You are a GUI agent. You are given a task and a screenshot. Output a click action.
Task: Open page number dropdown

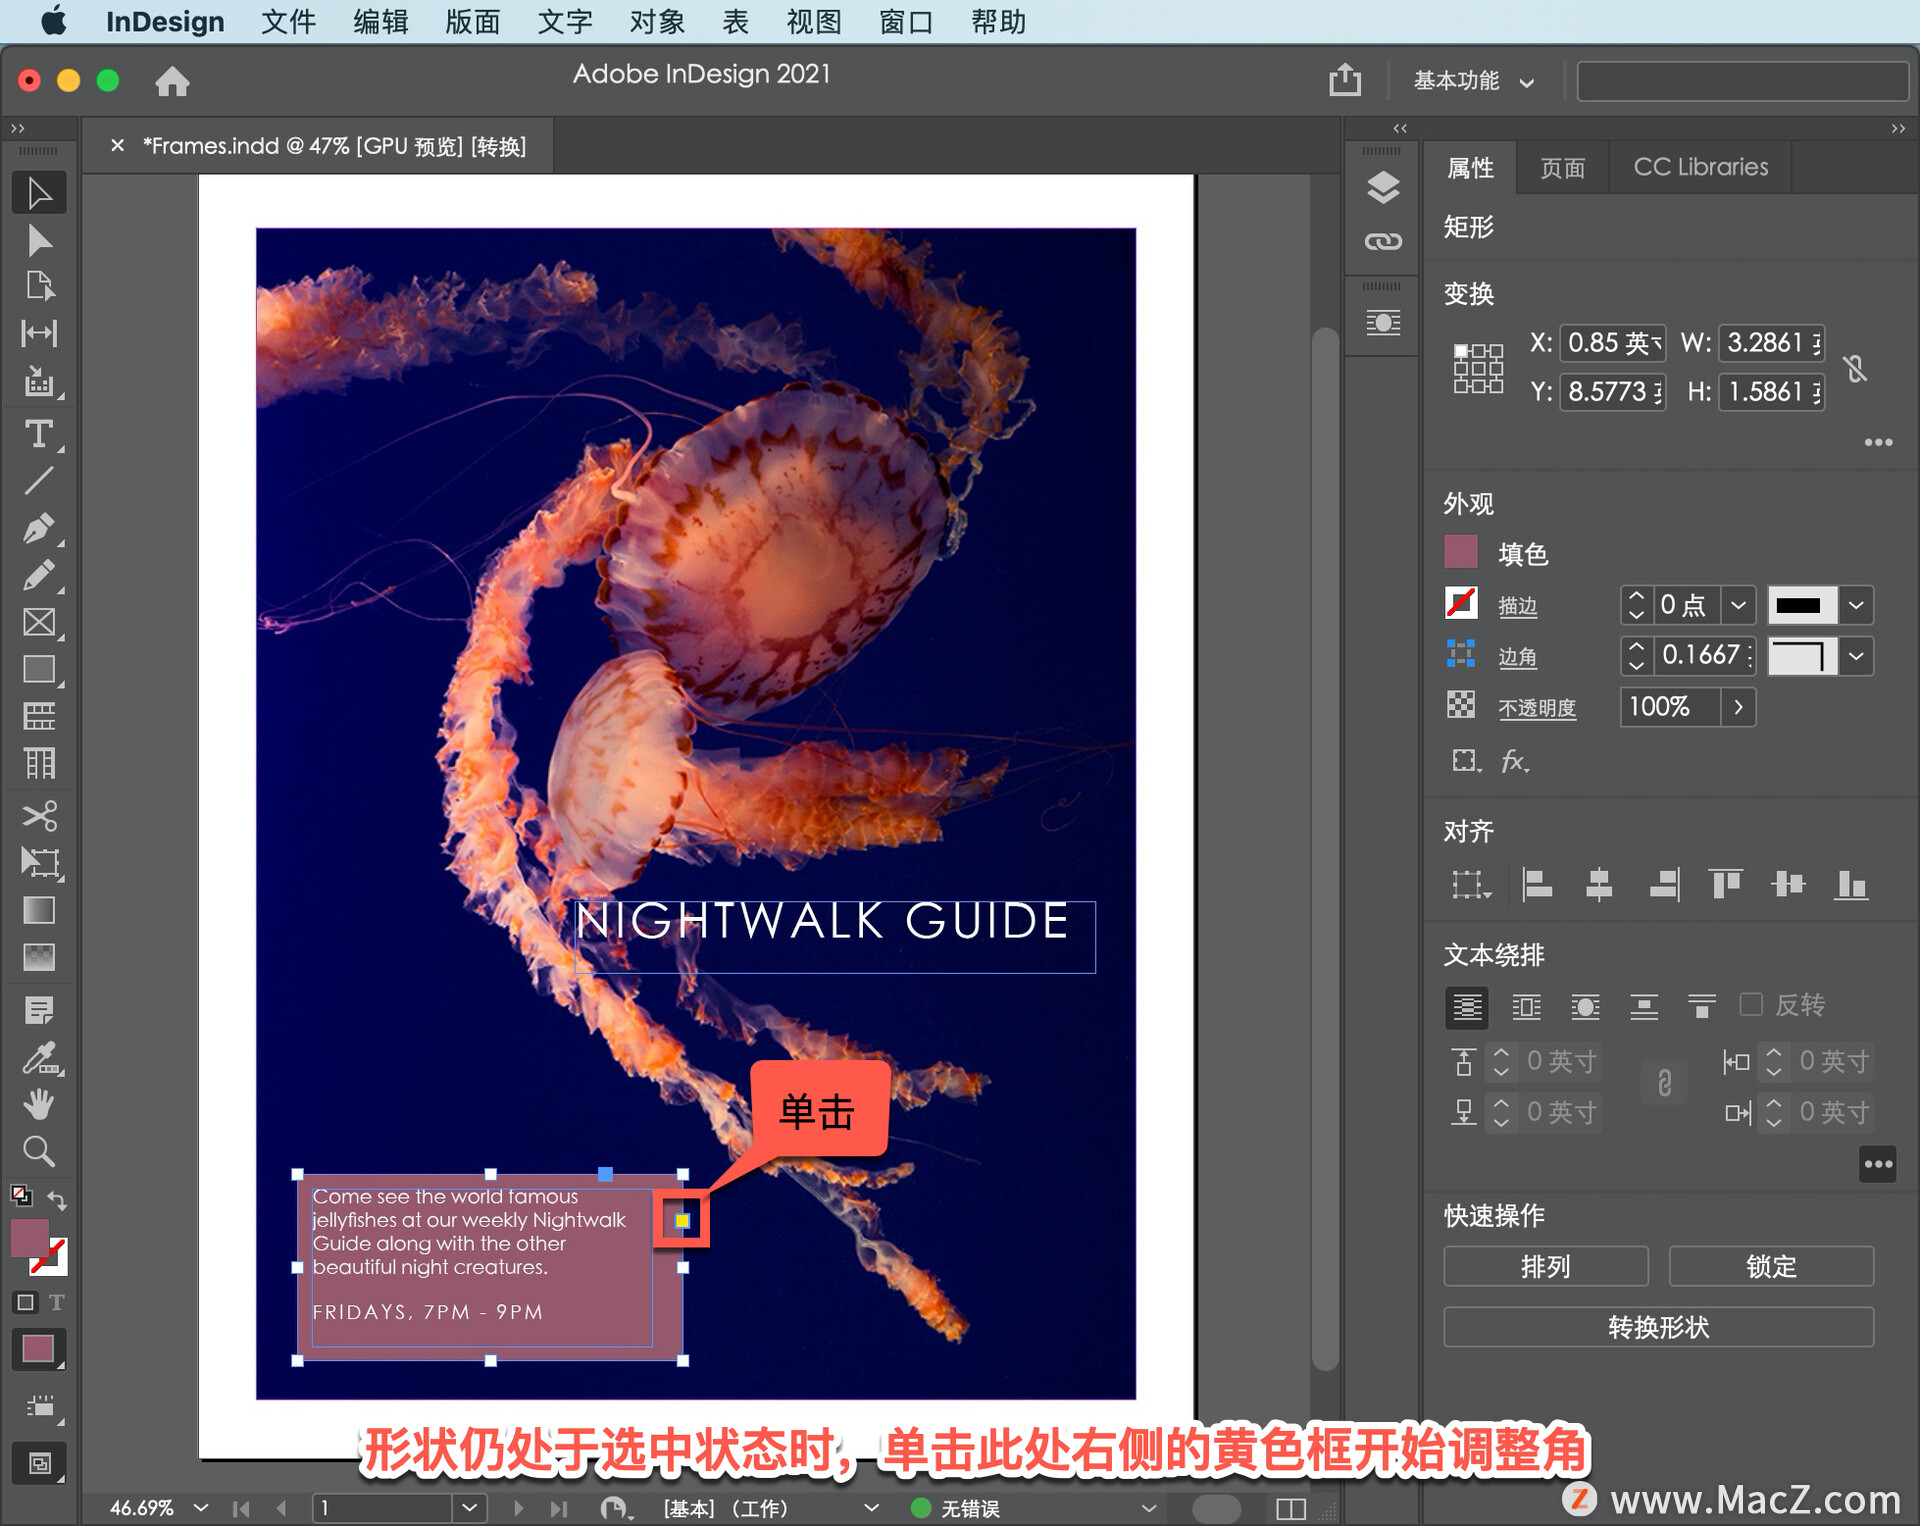469,1507
